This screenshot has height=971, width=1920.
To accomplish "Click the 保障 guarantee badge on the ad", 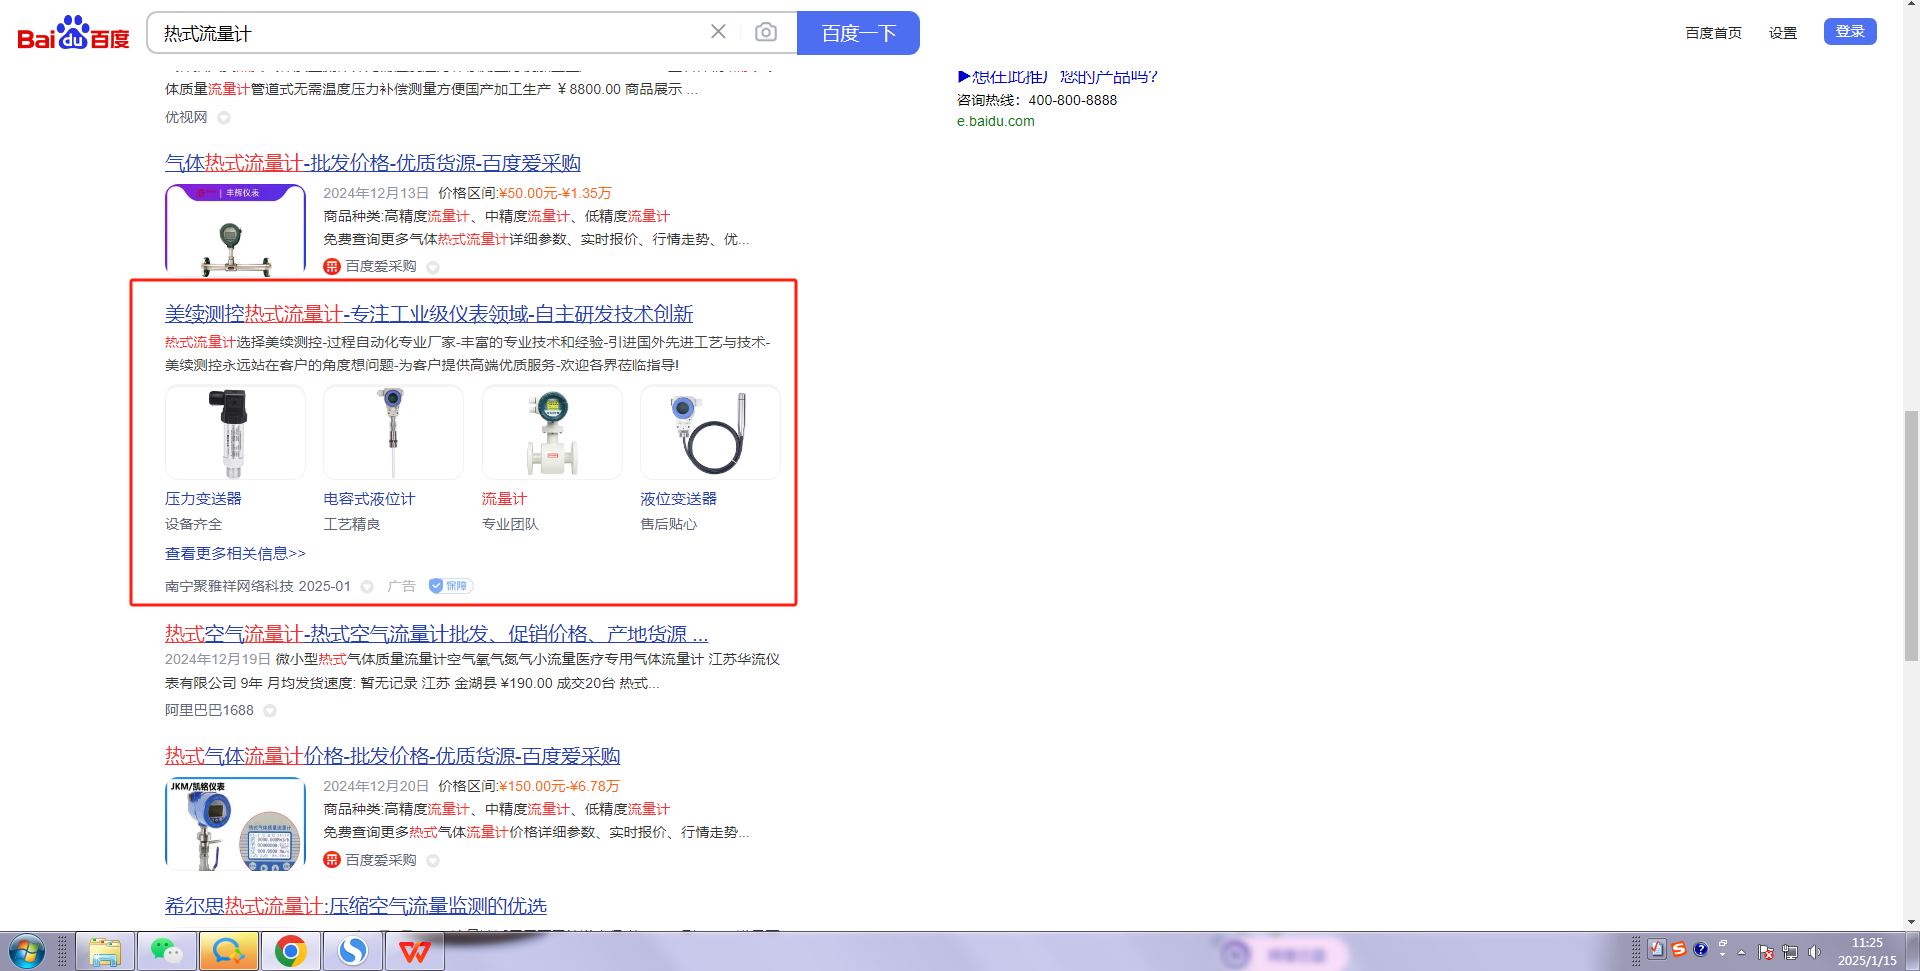I will (451, 586).
